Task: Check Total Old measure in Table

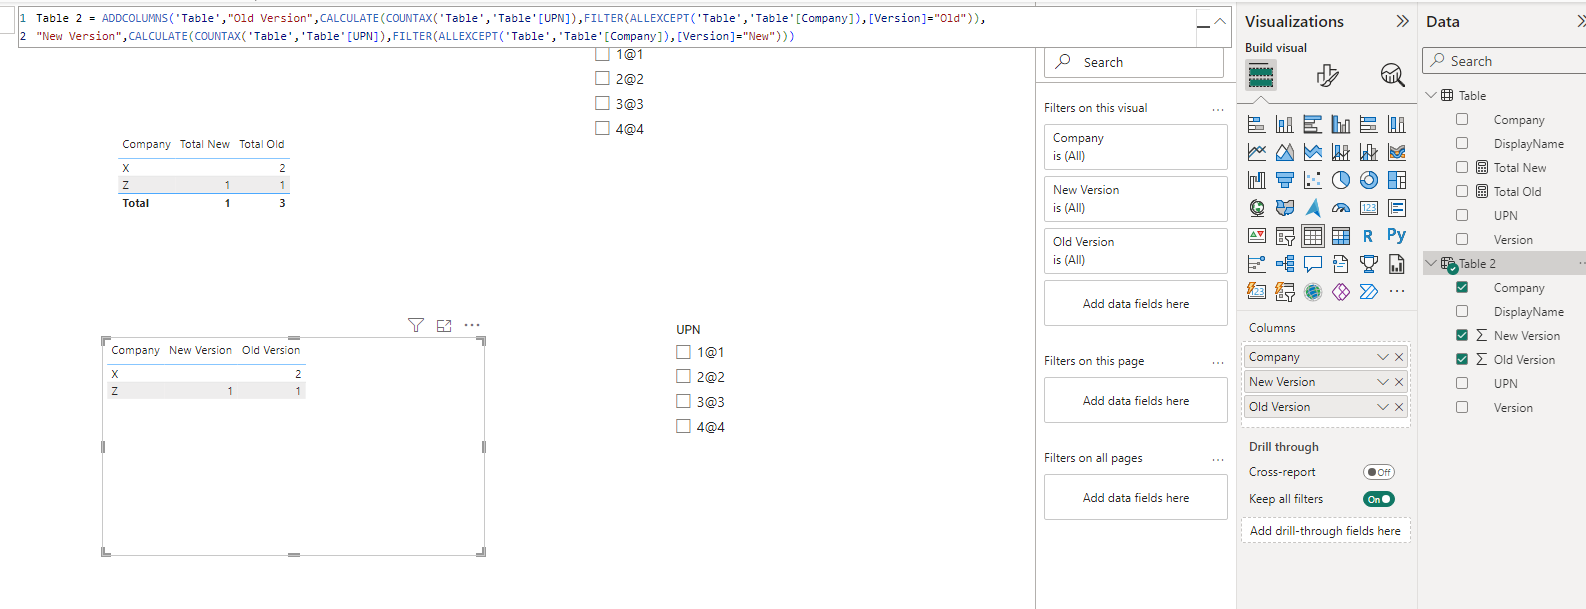Action: pos(1462,191)
